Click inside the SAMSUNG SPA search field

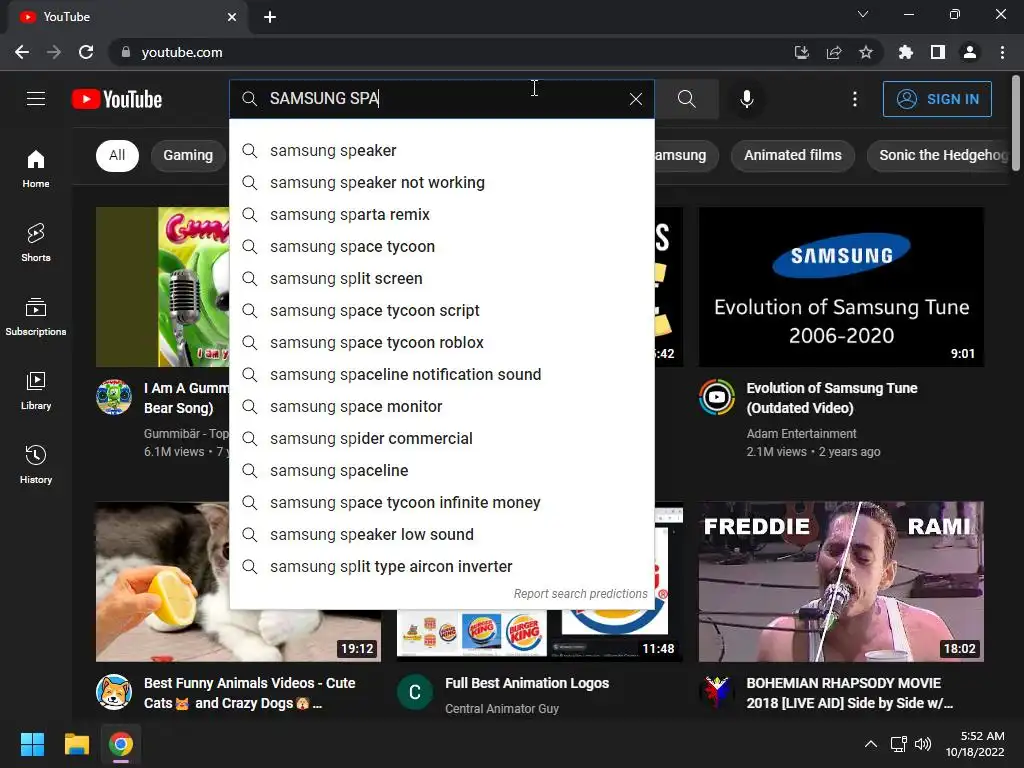point(444,99)
